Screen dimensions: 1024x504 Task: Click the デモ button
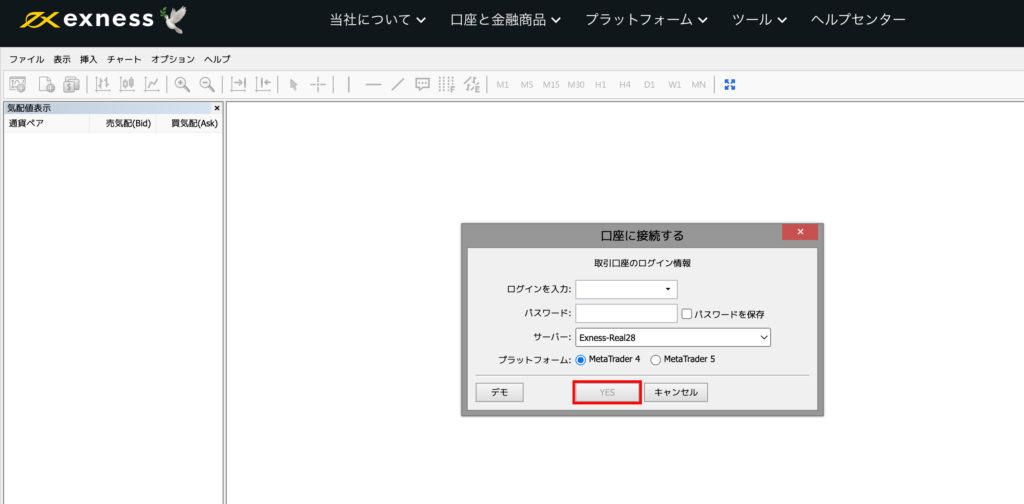500,392
